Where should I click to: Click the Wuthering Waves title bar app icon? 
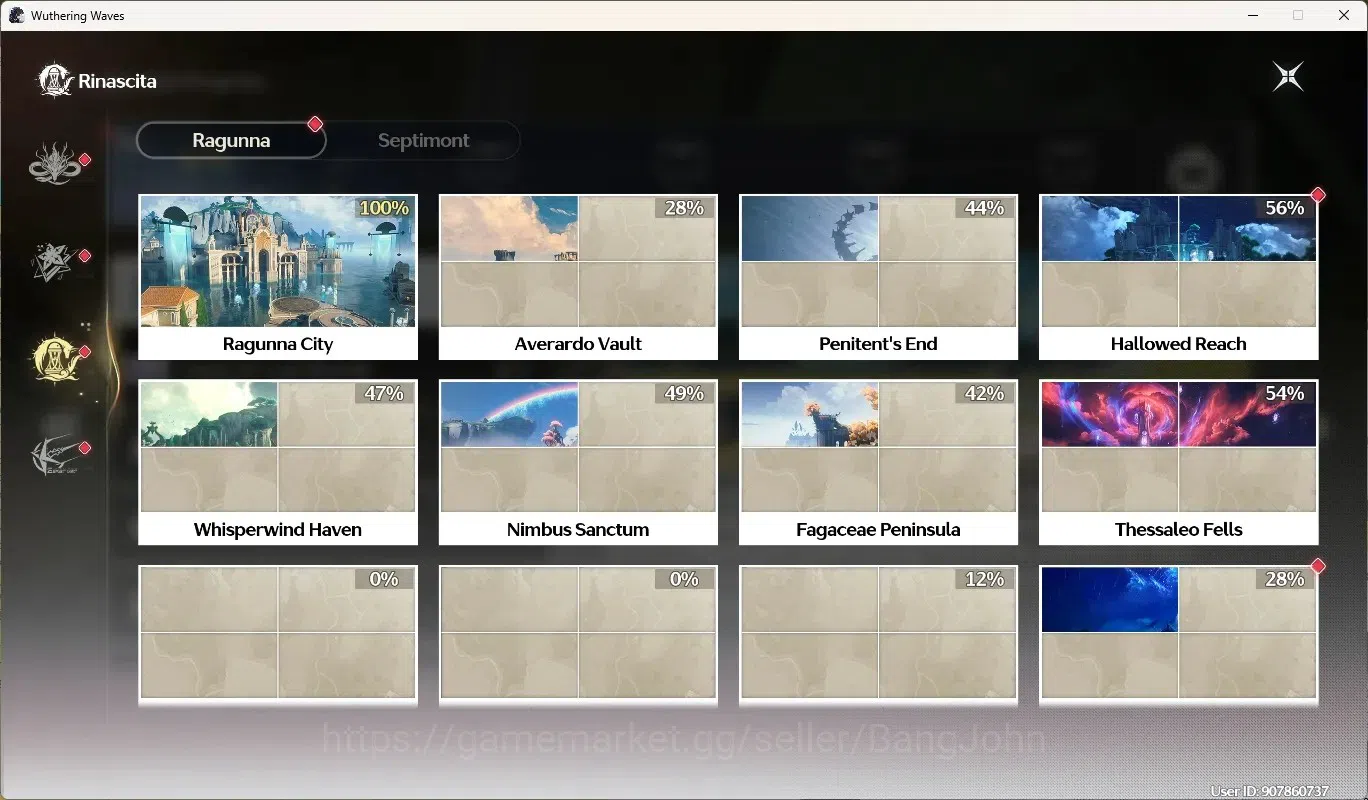pos(16,15)
